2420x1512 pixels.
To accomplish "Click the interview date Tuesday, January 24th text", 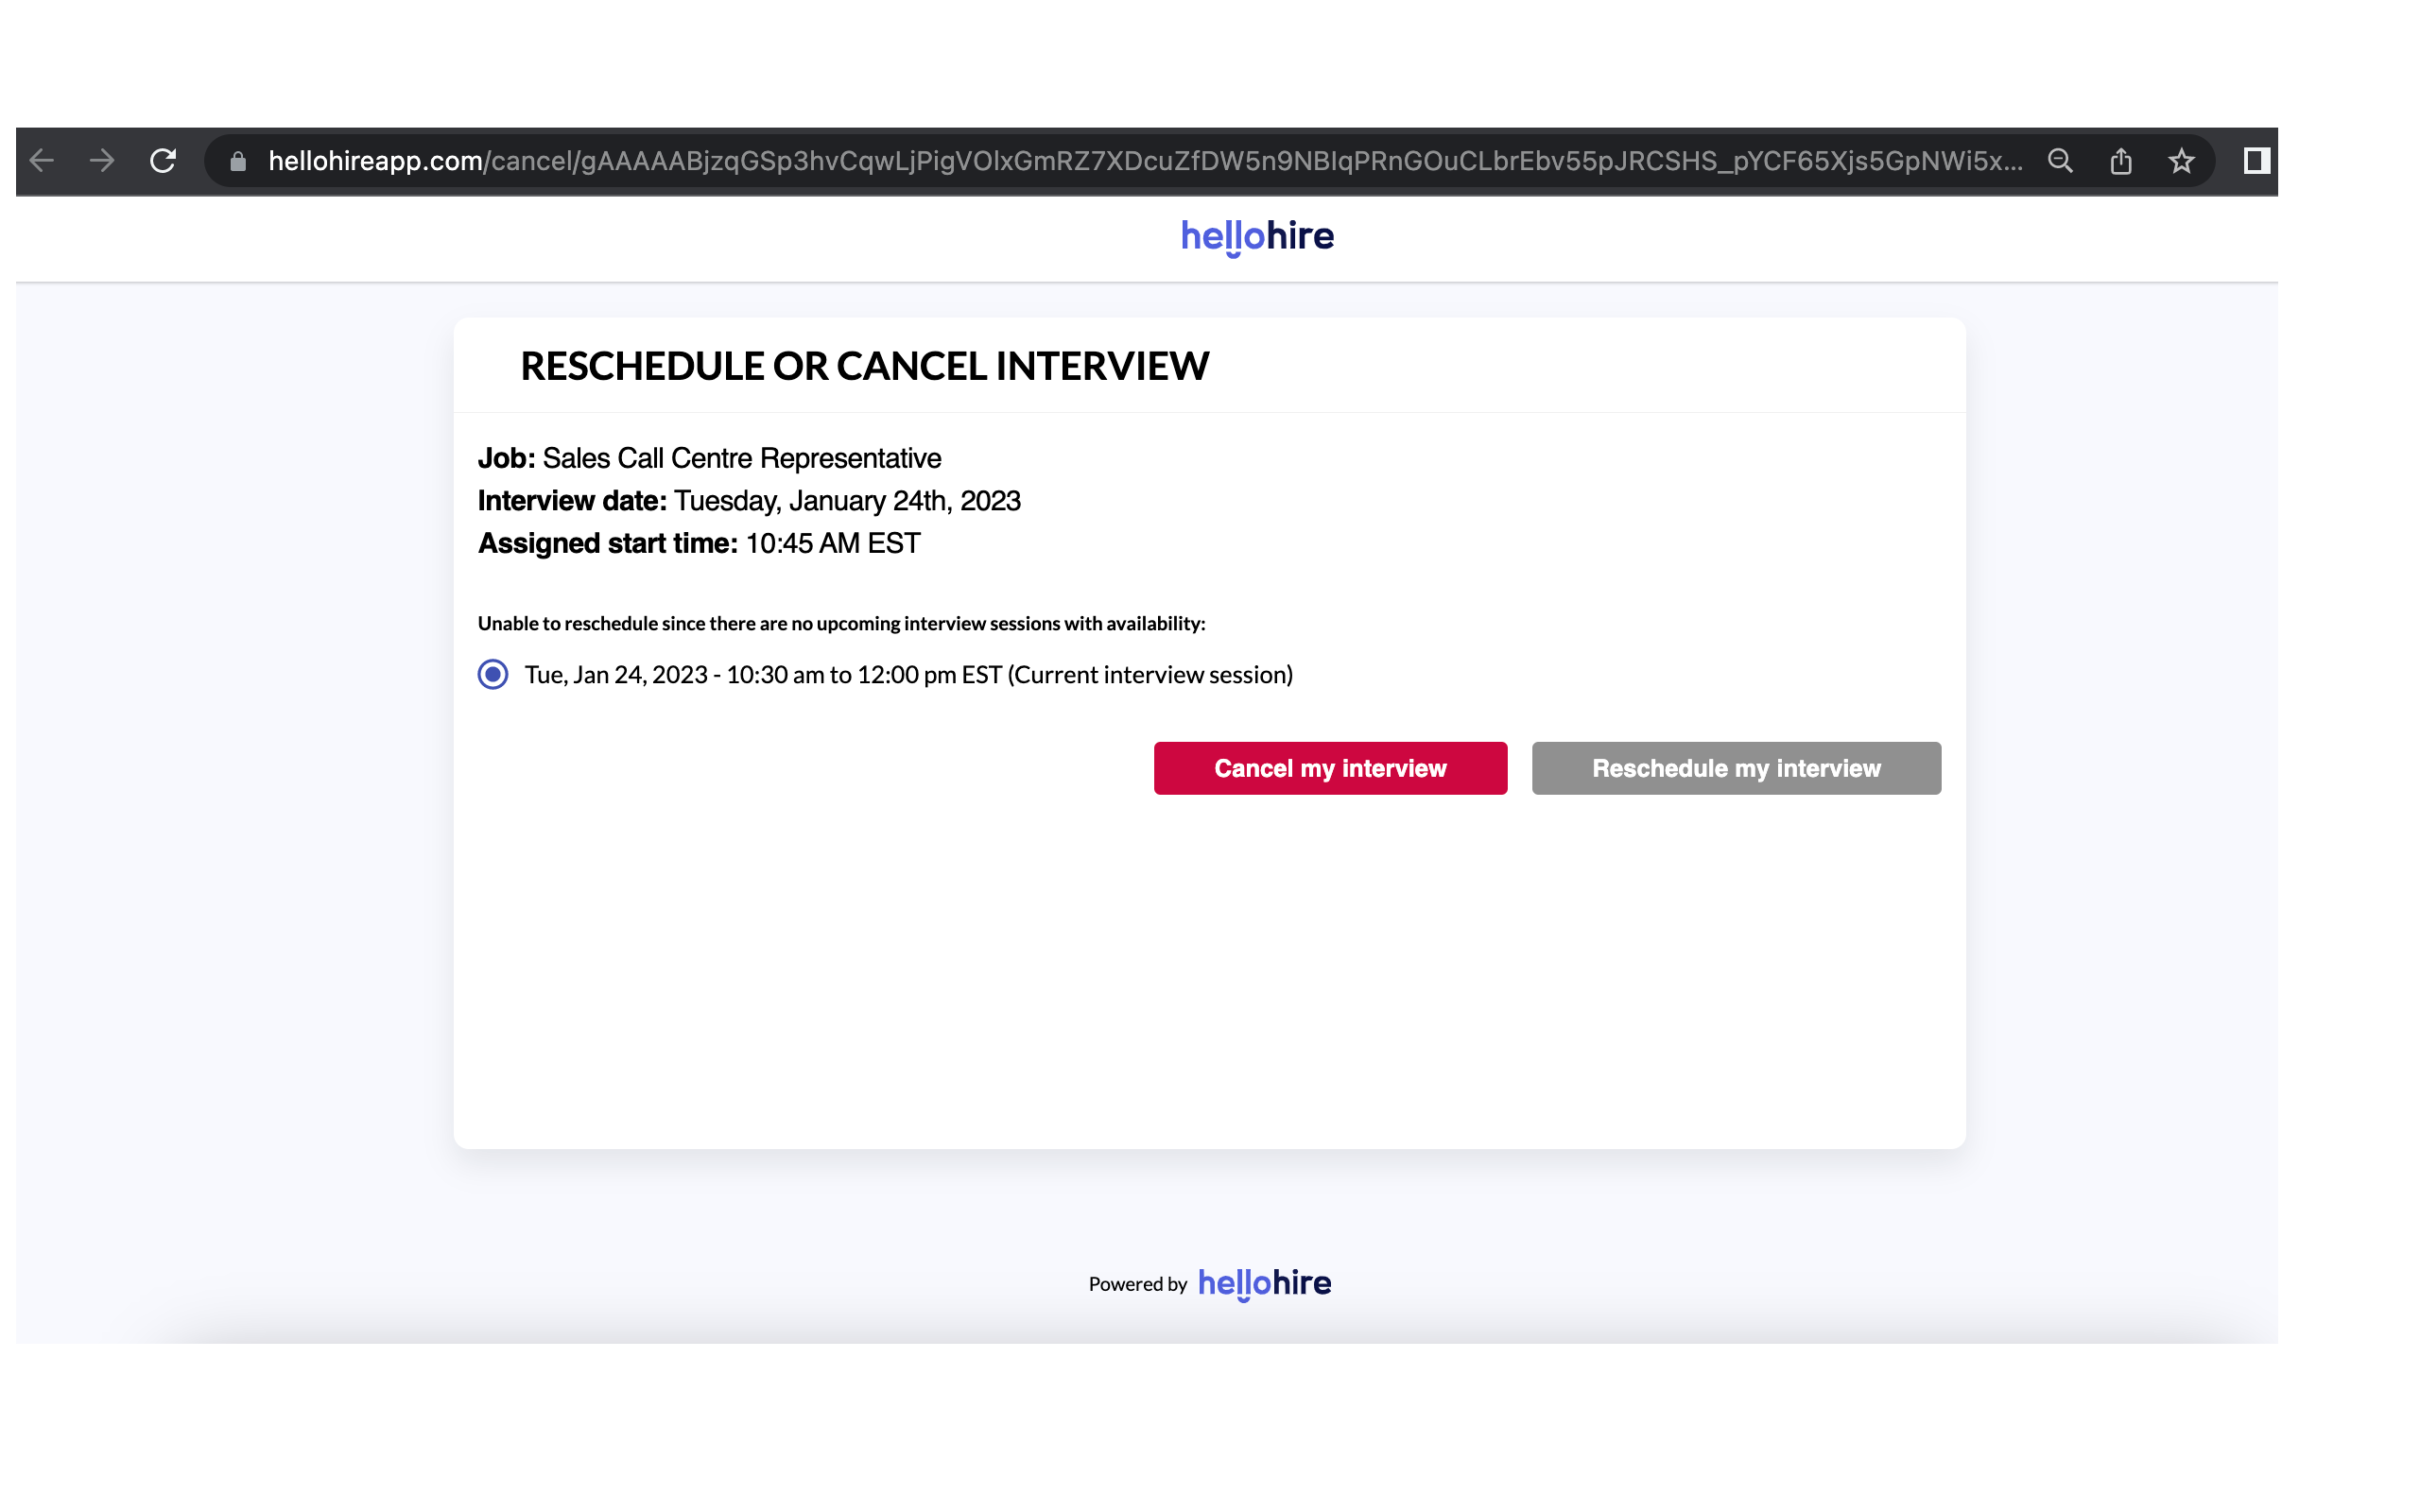I will tap(846, 501).
